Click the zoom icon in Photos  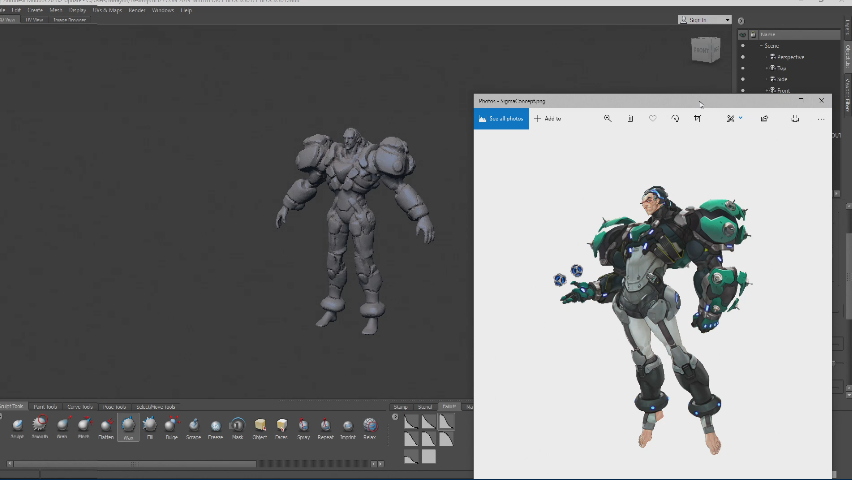pyautogui.click(x=607, y=119)
